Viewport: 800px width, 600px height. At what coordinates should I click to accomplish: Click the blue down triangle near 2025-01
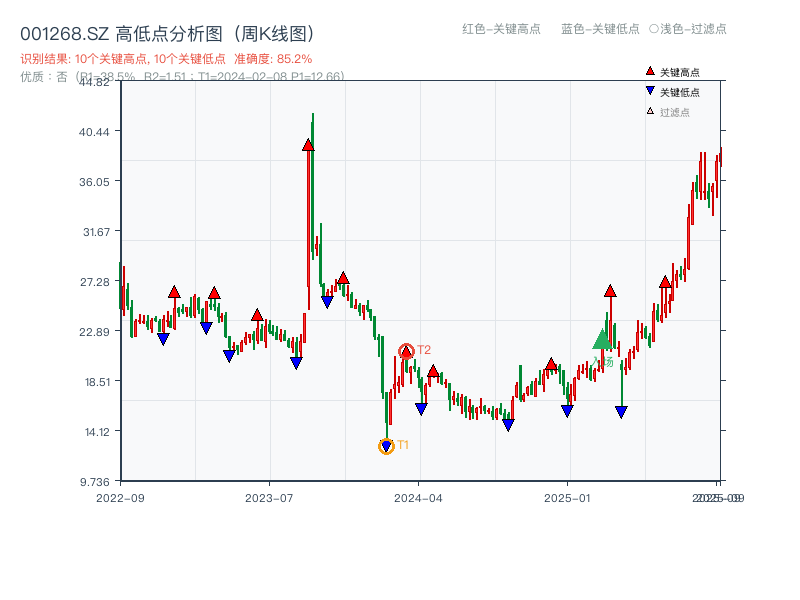click(568, 409)
